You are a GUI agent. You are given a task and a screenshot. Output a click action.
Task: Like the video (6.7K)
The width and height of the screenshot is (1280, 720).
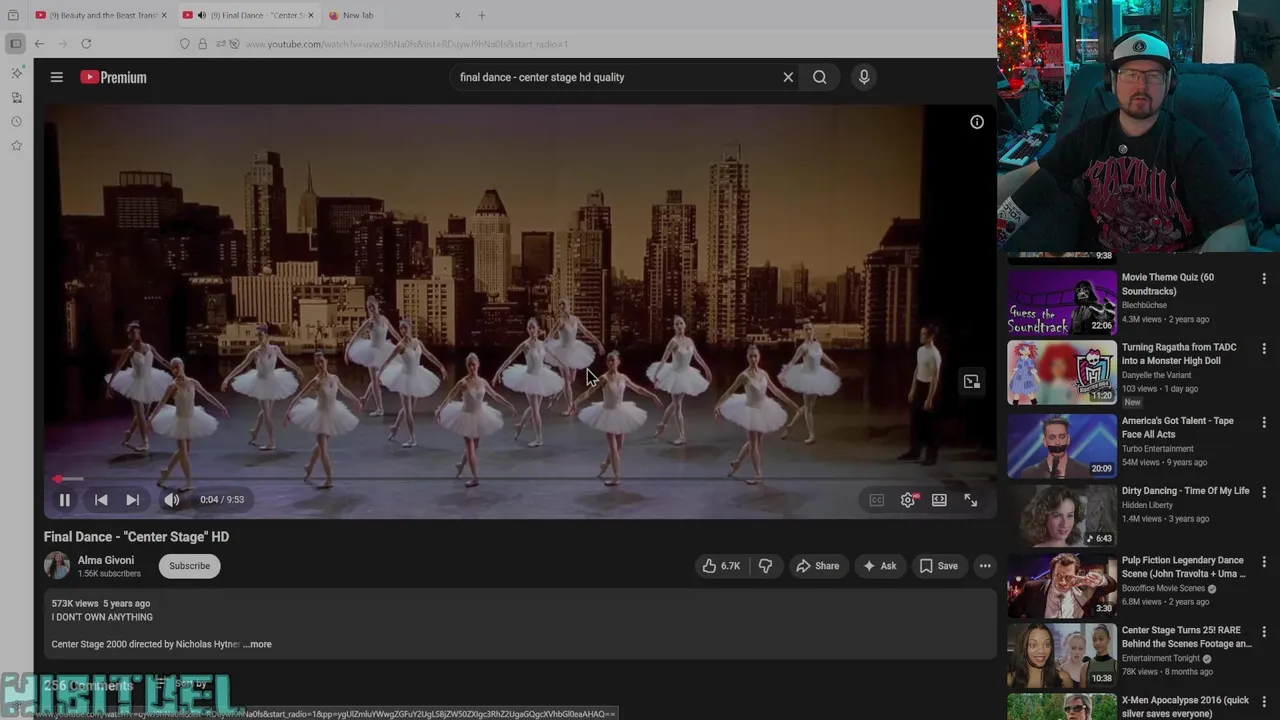point(721,566)
